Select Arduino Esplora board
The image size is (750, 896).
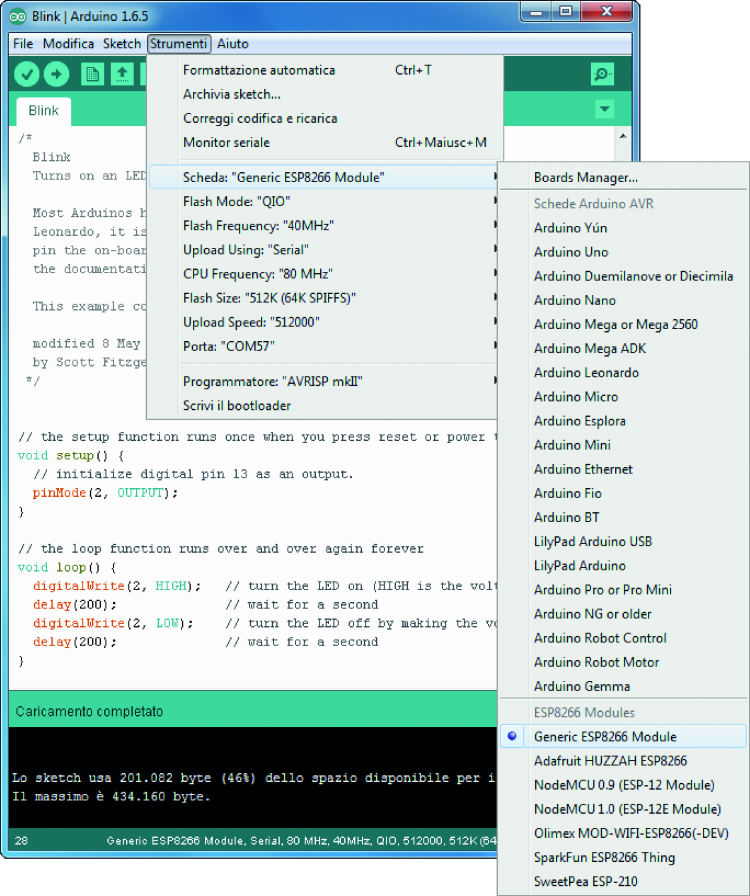623,421
